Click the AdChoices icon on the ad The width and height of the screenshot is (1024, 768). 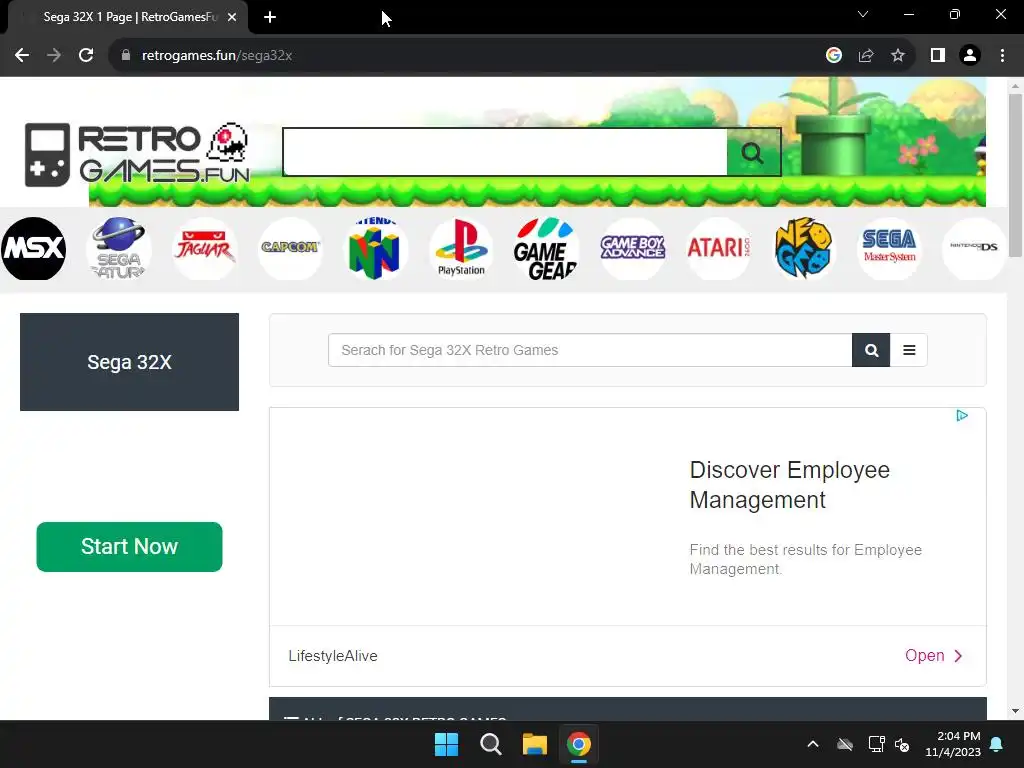pyautogui.click(x=962, y=415)
